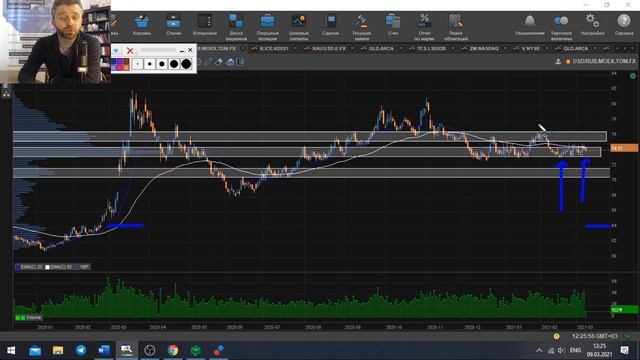Open the Котировки quotes panel
This screenshot has height=360, width=640.
click(204, 25)
